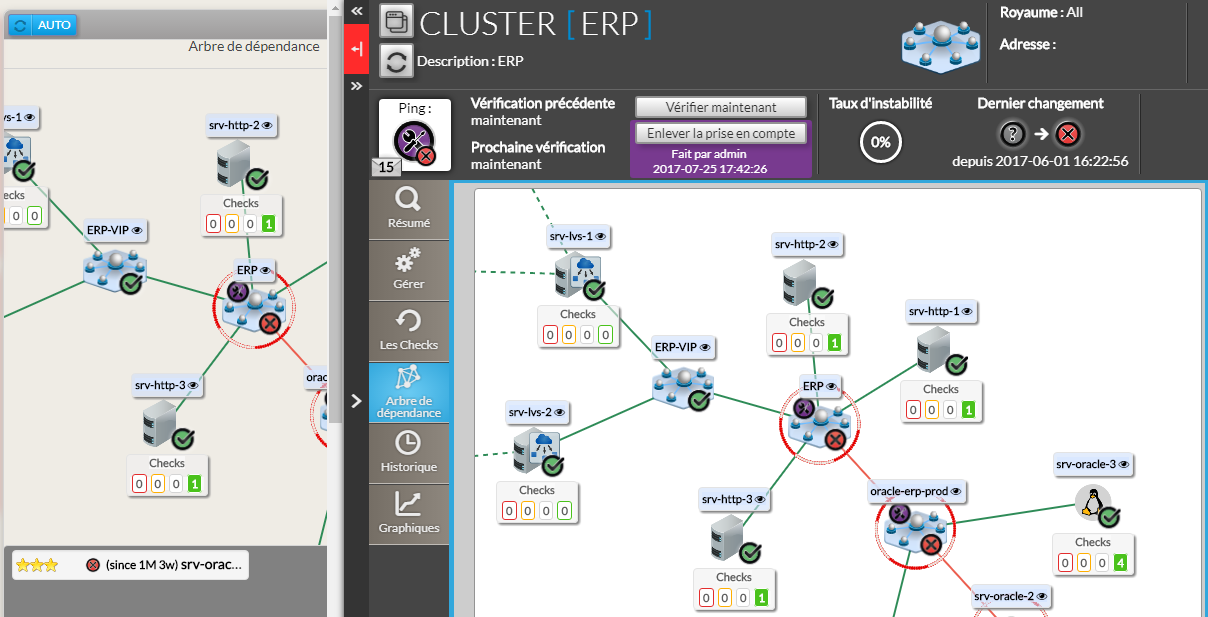1208x617 pixels.
Task: Click the double left chevron expander
Action: [x=356, y=10]
